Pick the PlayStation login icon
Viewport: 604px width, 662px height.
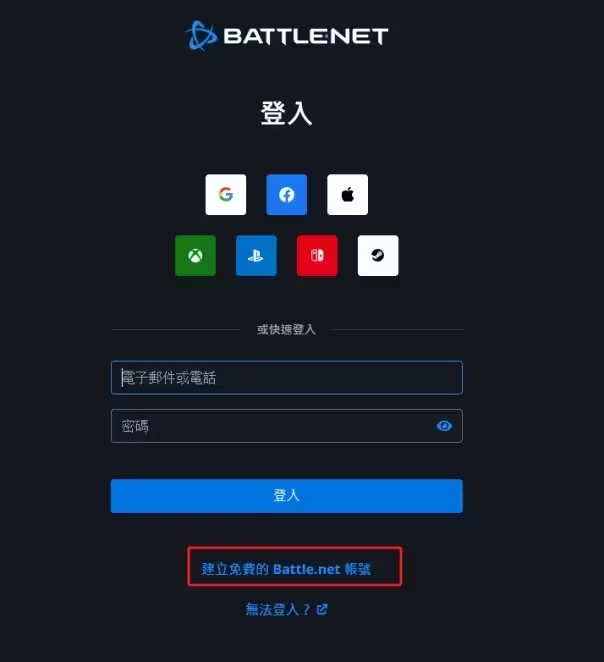(x=256, y=255)
